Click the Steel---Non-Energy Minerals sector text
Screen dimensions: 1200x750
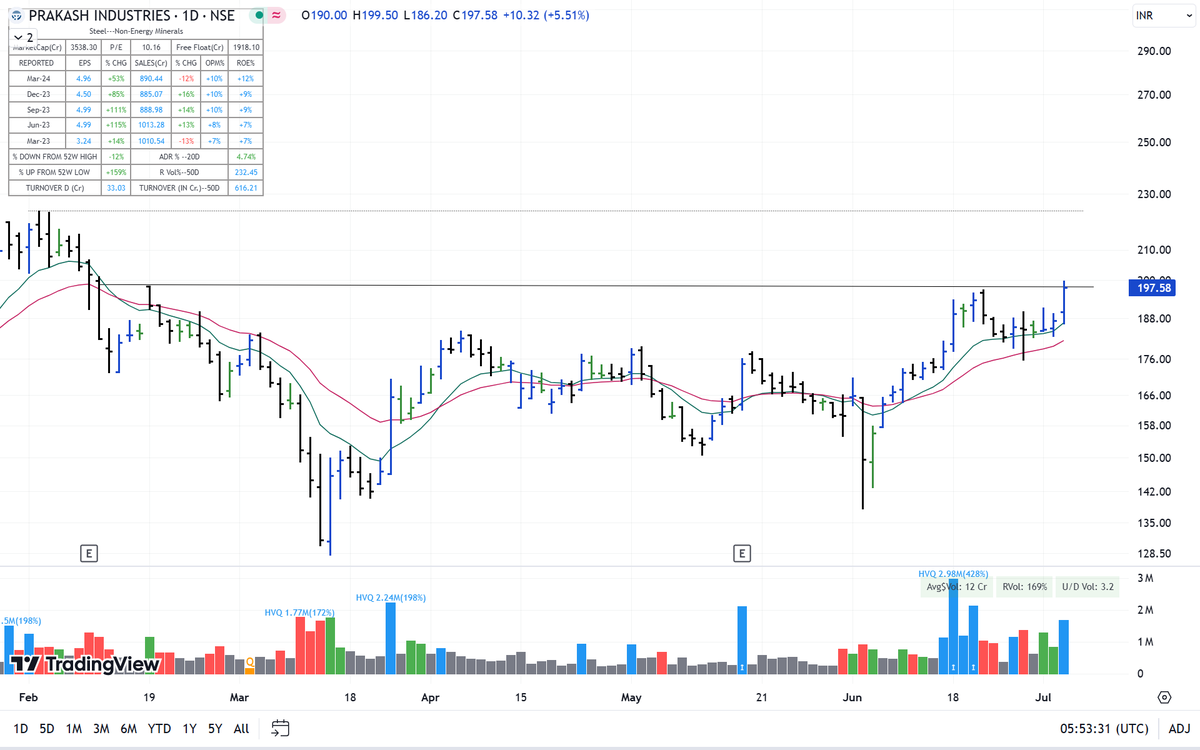135,32
